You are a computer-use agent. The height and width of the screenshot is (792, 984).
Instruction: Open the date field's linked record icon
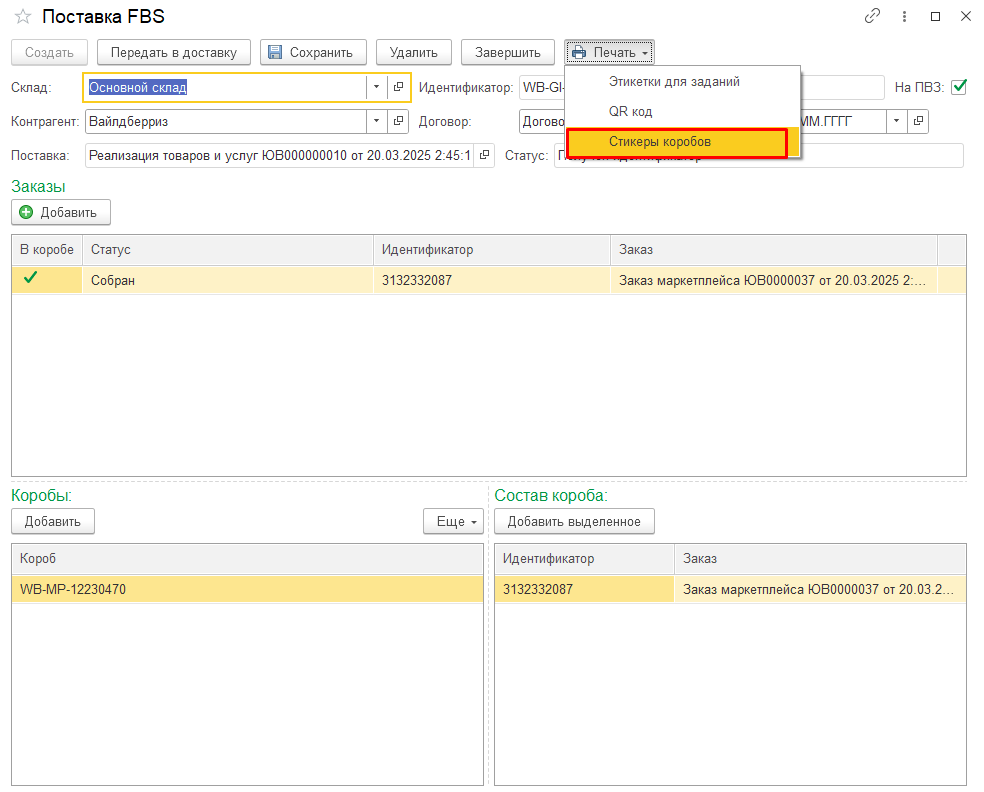click(918, 121)
